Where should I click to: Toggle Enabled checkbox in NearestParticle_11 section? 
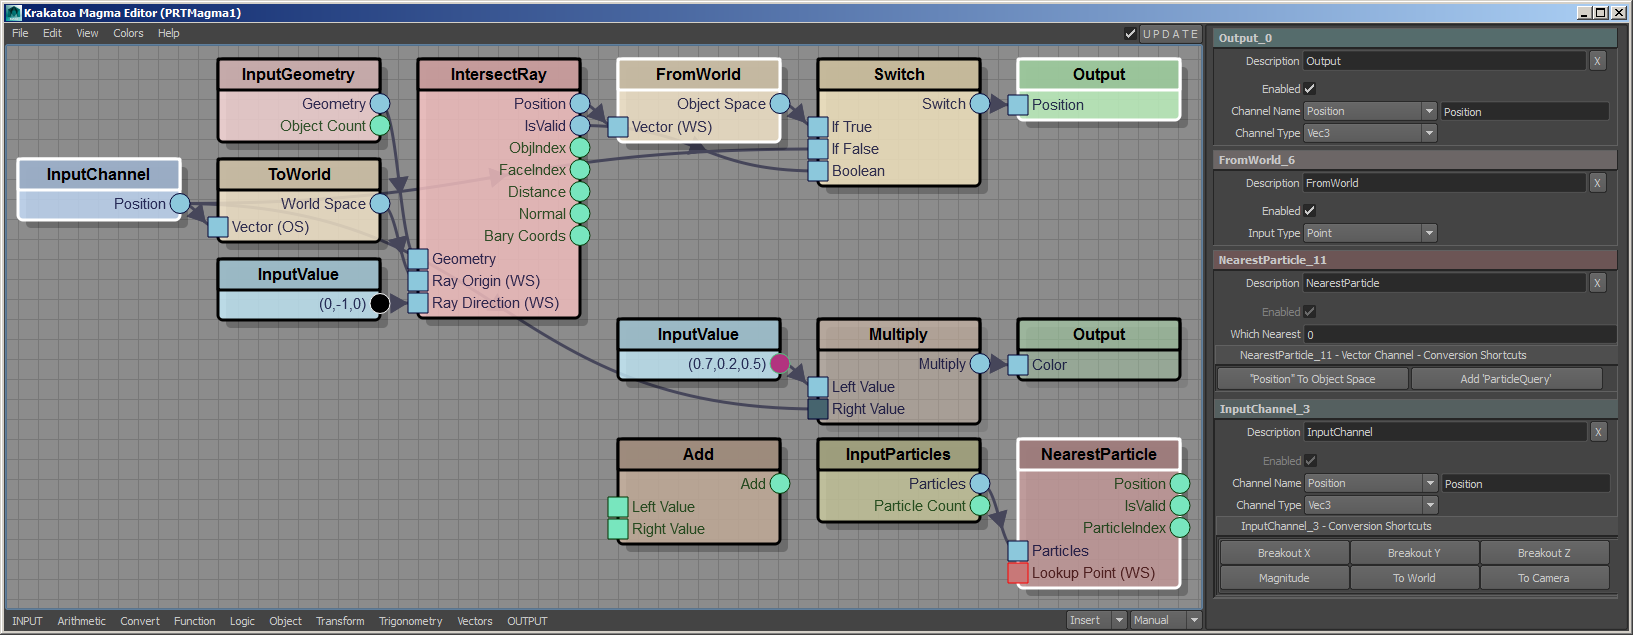click(1310, 312)
